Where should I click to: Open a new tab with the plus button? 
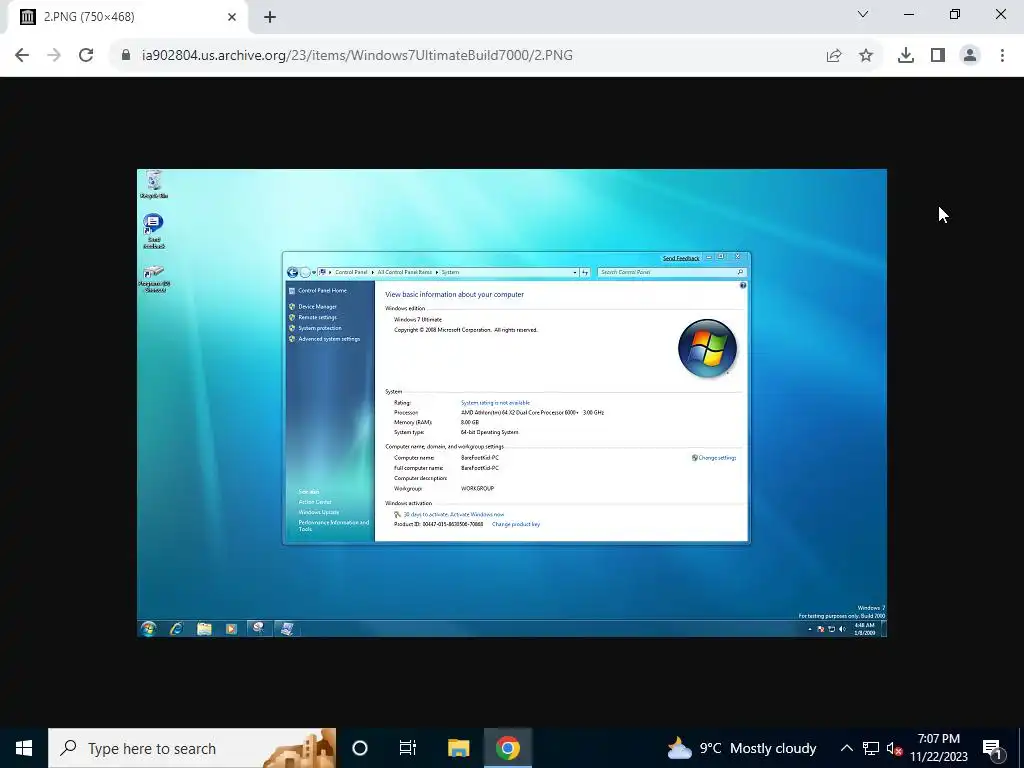(270, 17)
